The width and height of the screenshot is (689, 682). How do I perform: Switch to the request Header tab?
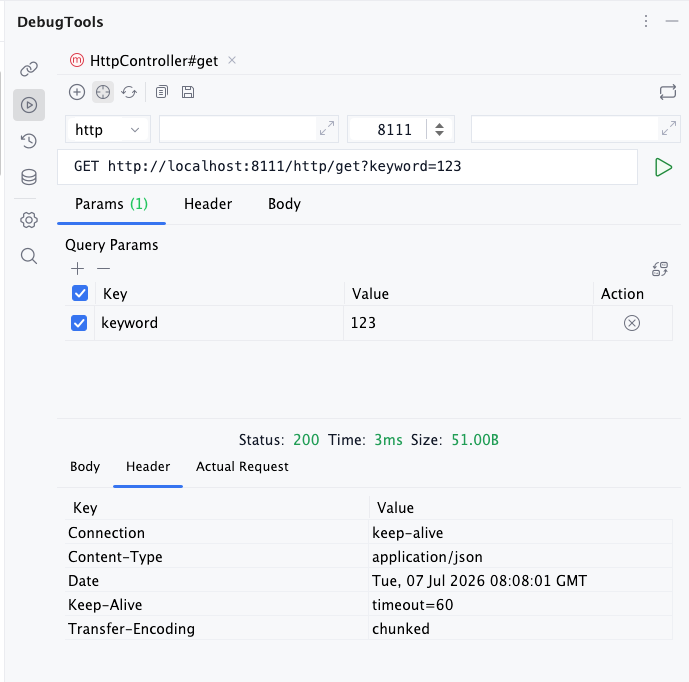pyautogui.click(x=208, y=204)
